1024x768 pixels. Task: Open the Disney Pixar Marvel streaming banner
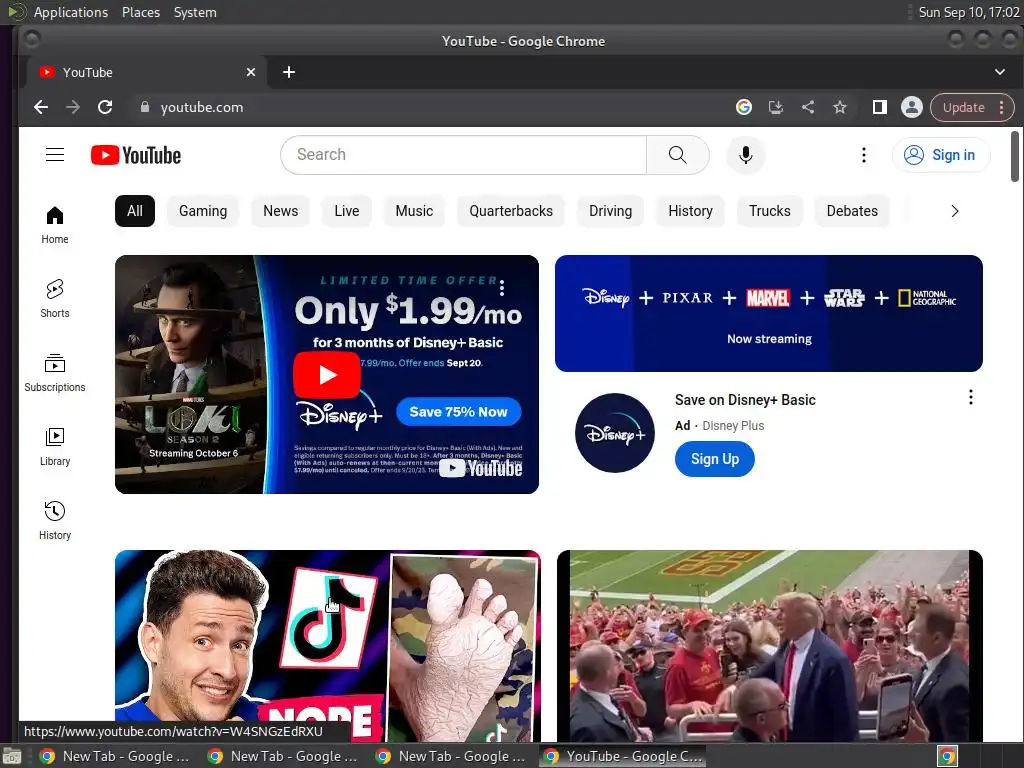tap(769, 313)
